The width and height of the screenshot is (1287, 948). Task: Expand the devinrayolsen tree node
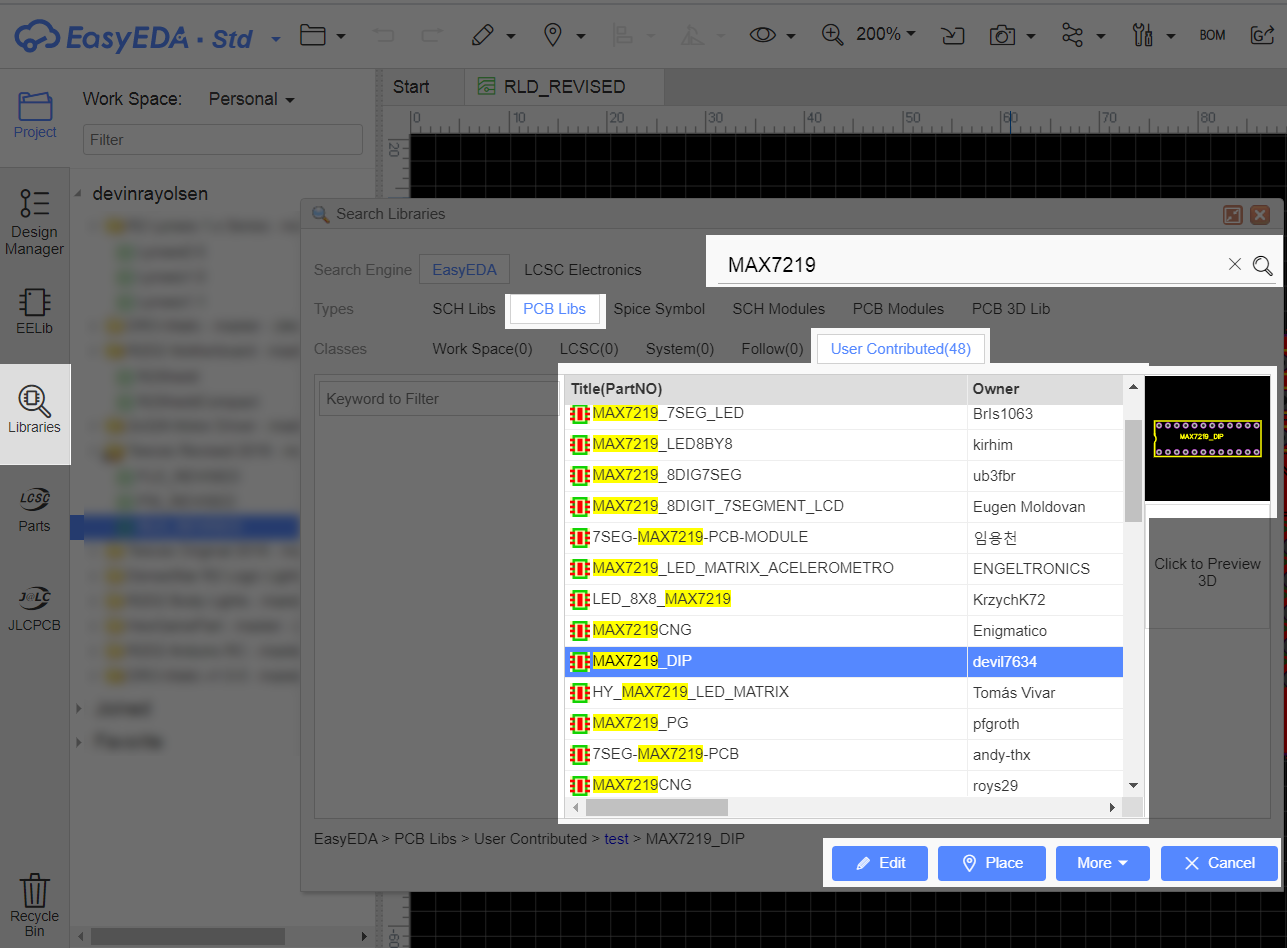click(79, 194)
